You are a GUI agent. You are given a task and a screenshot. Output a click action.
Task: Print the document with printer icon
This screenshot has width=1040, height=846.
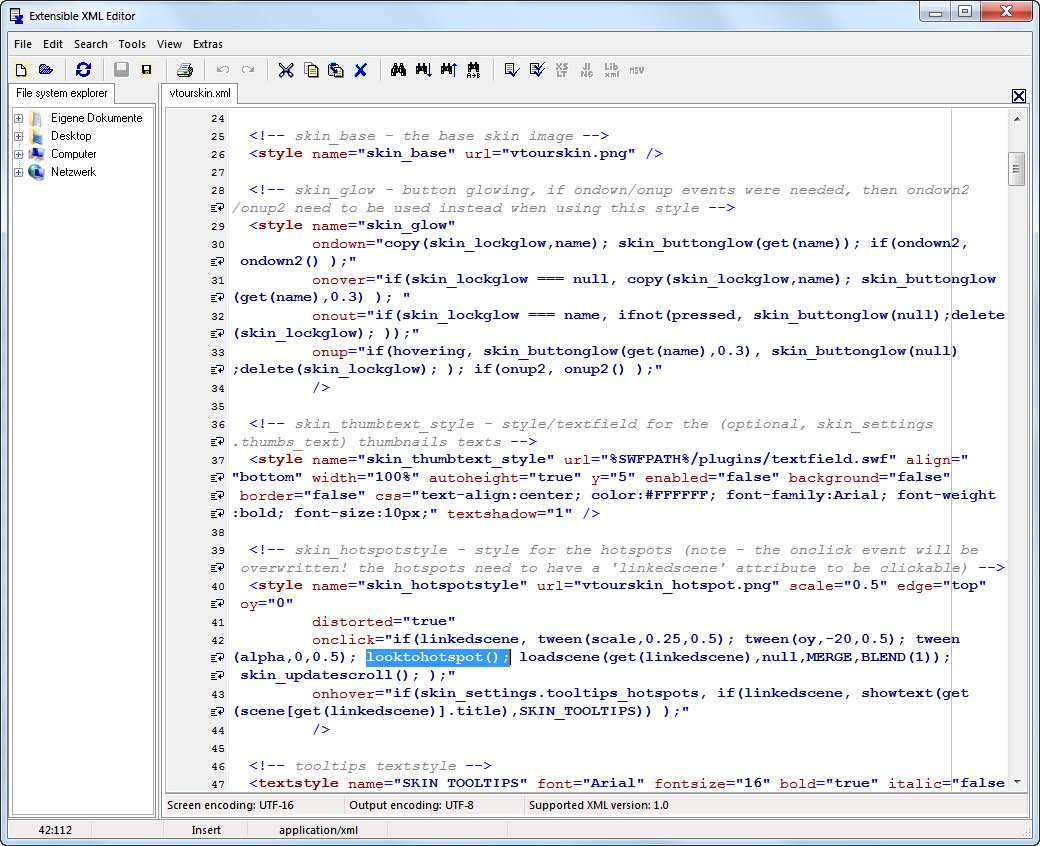(x=185, y=70)
